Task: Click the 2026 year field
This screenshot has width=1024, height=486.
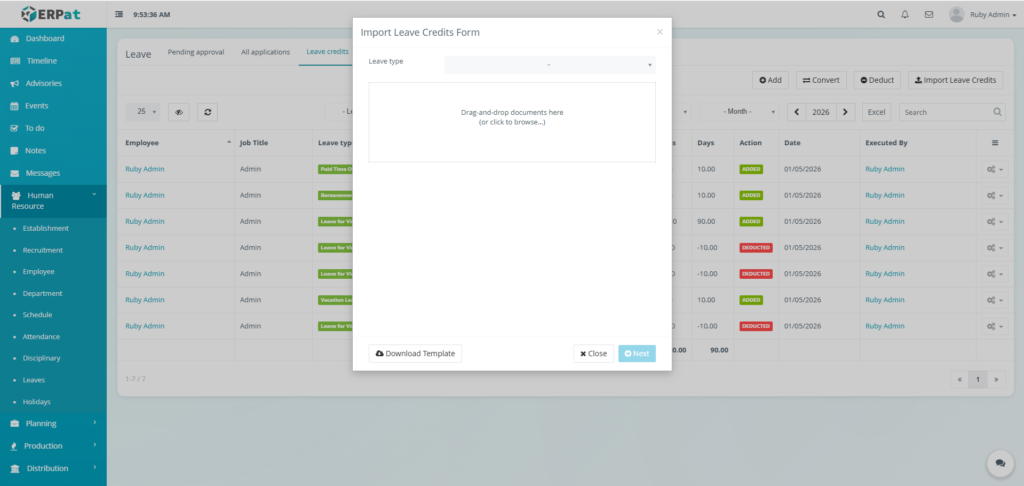Action: [x=821, y=112]
